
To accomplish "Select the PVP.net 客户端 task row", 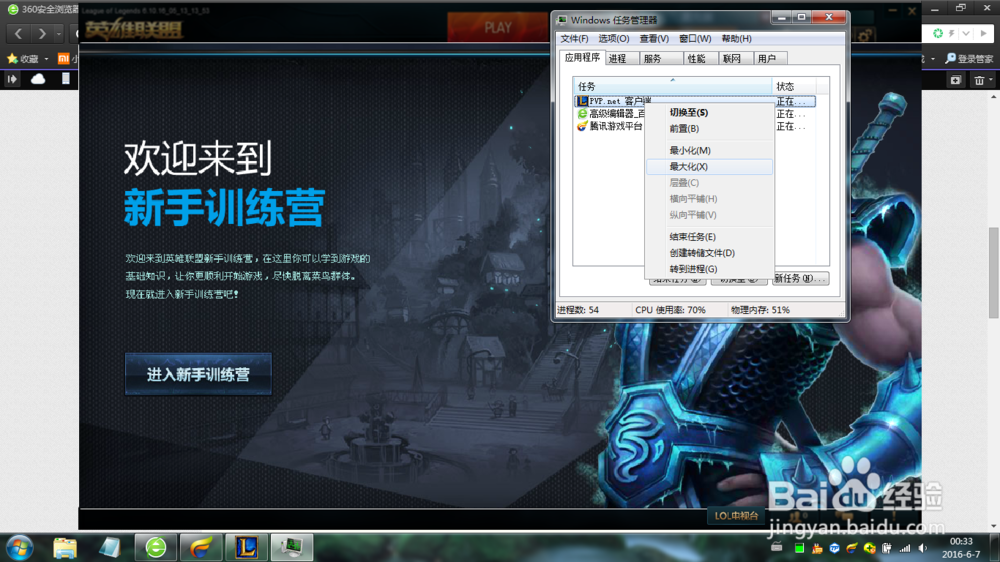I will coord(695,101).
